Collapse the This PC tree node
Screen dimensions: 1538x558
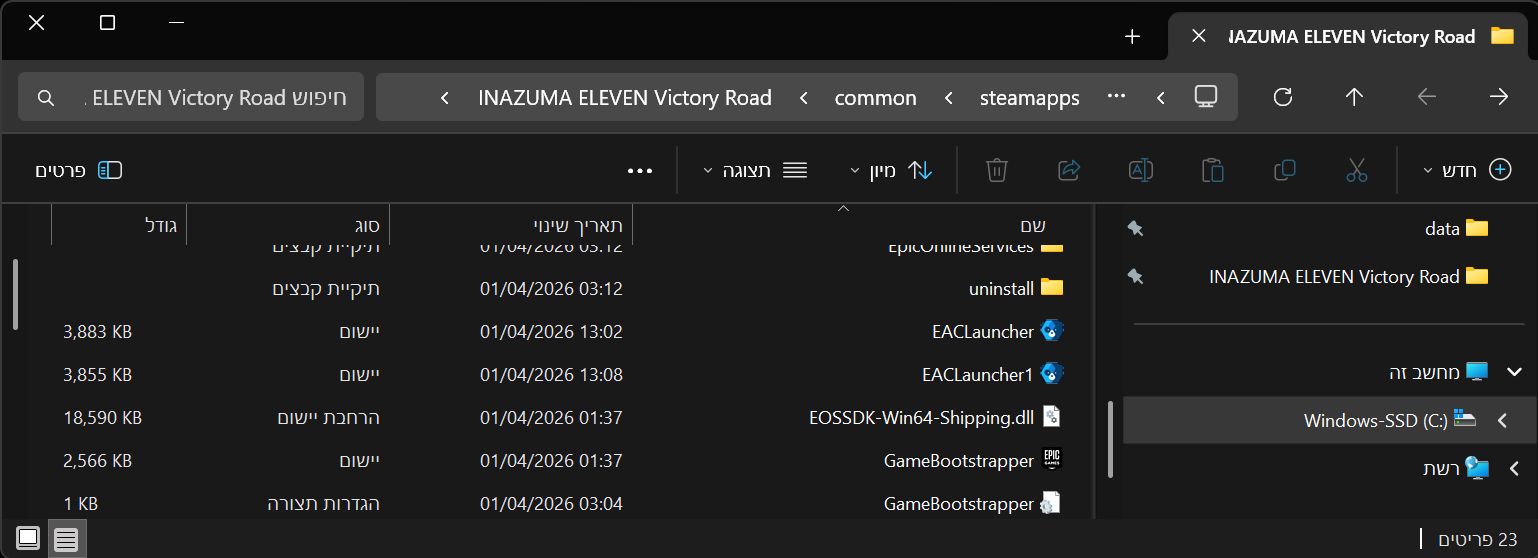coord(1515,372)
